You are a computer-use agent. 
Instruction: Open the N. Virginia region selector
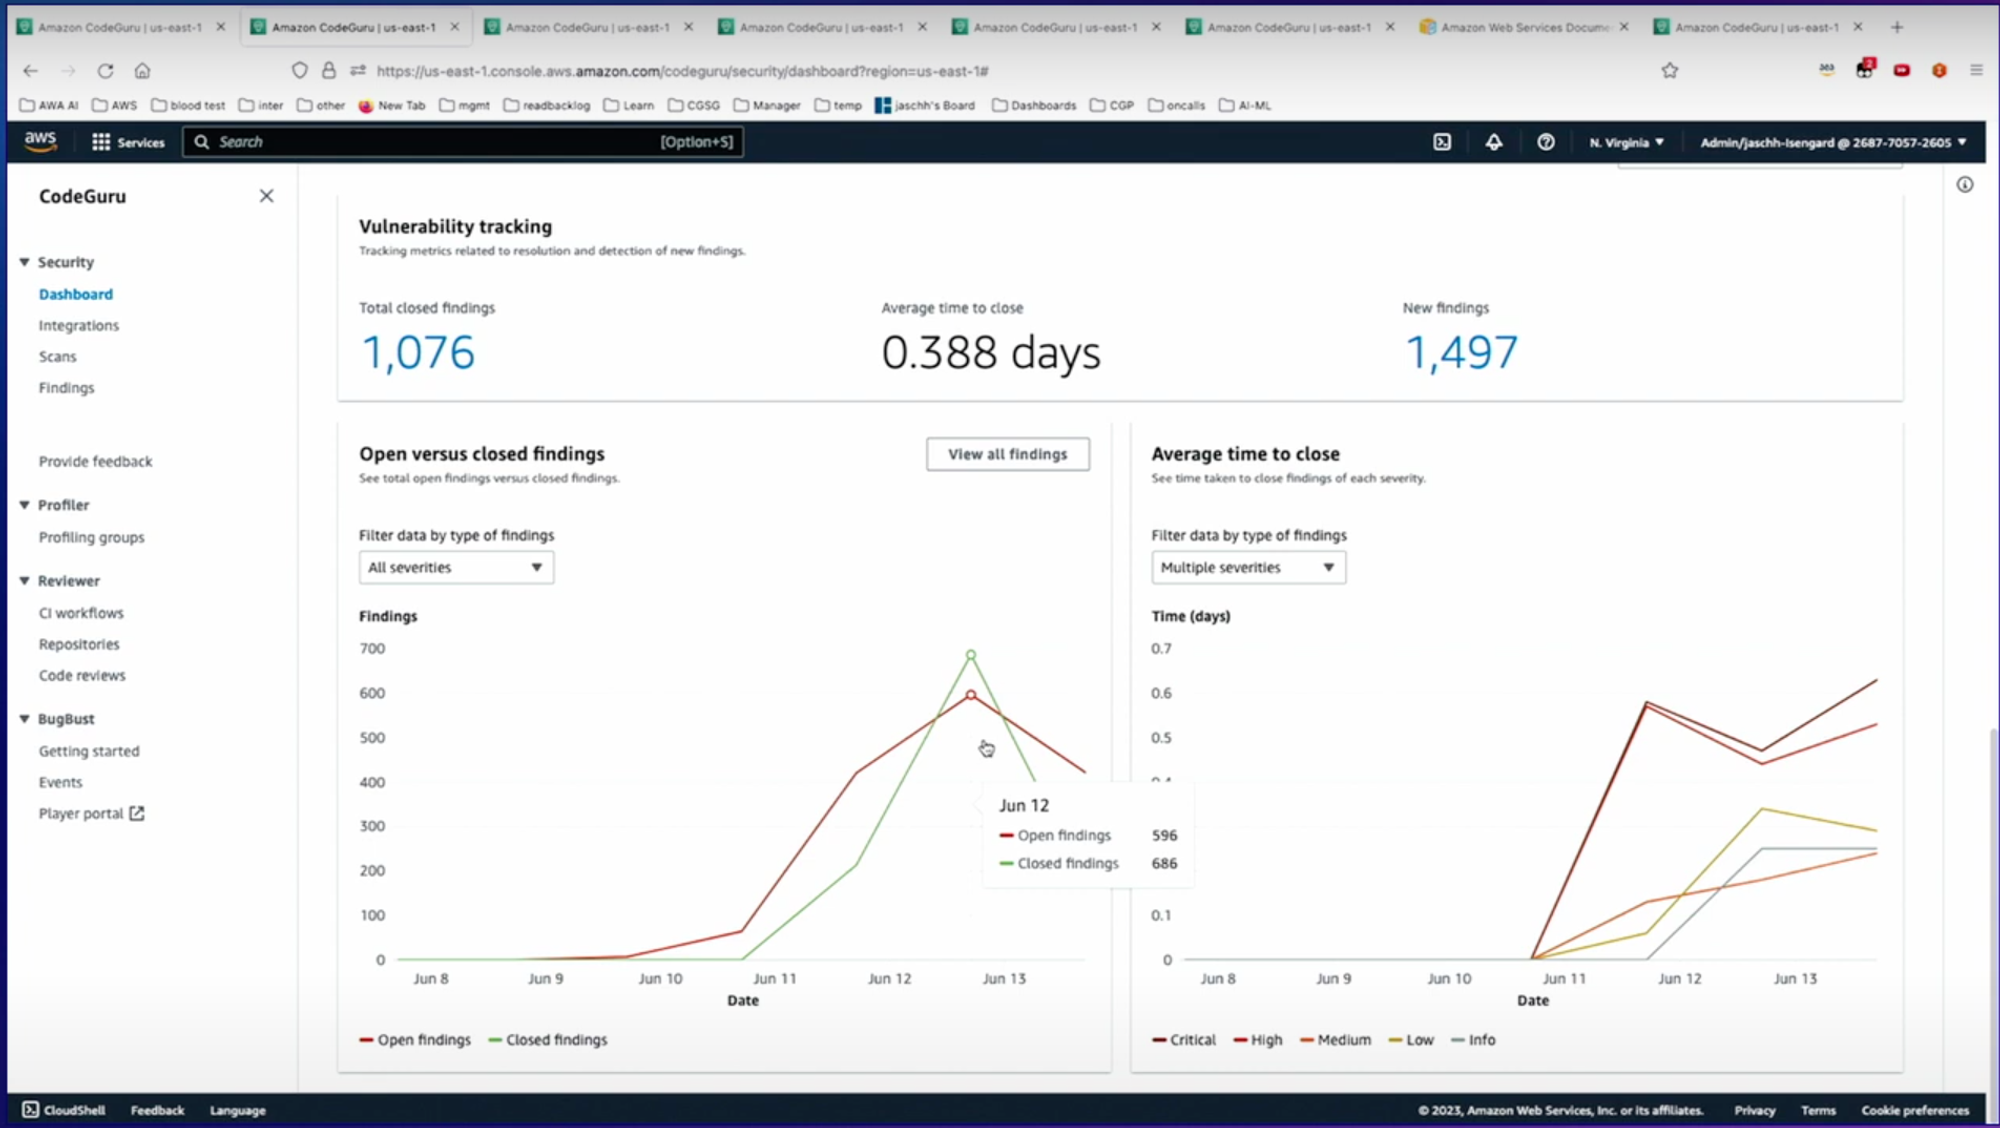[x=1626, y=143]
